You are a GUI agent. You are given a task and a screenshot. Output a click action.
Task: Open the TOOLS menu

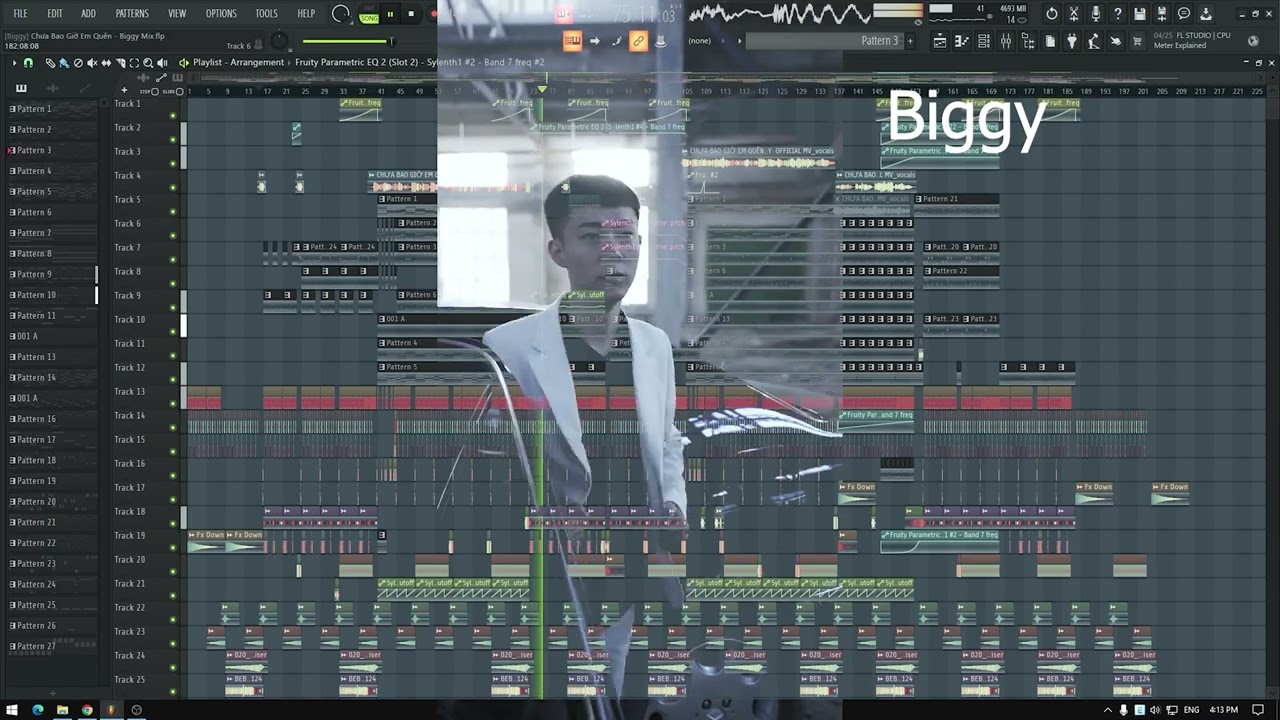[x=266, y=14]
